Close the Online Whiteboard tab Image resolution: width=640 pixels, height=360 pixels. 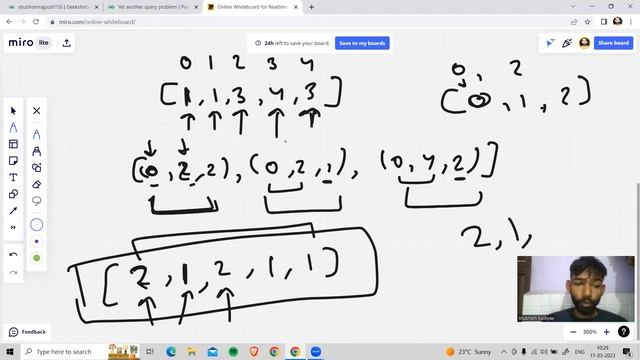click(296, 7)
